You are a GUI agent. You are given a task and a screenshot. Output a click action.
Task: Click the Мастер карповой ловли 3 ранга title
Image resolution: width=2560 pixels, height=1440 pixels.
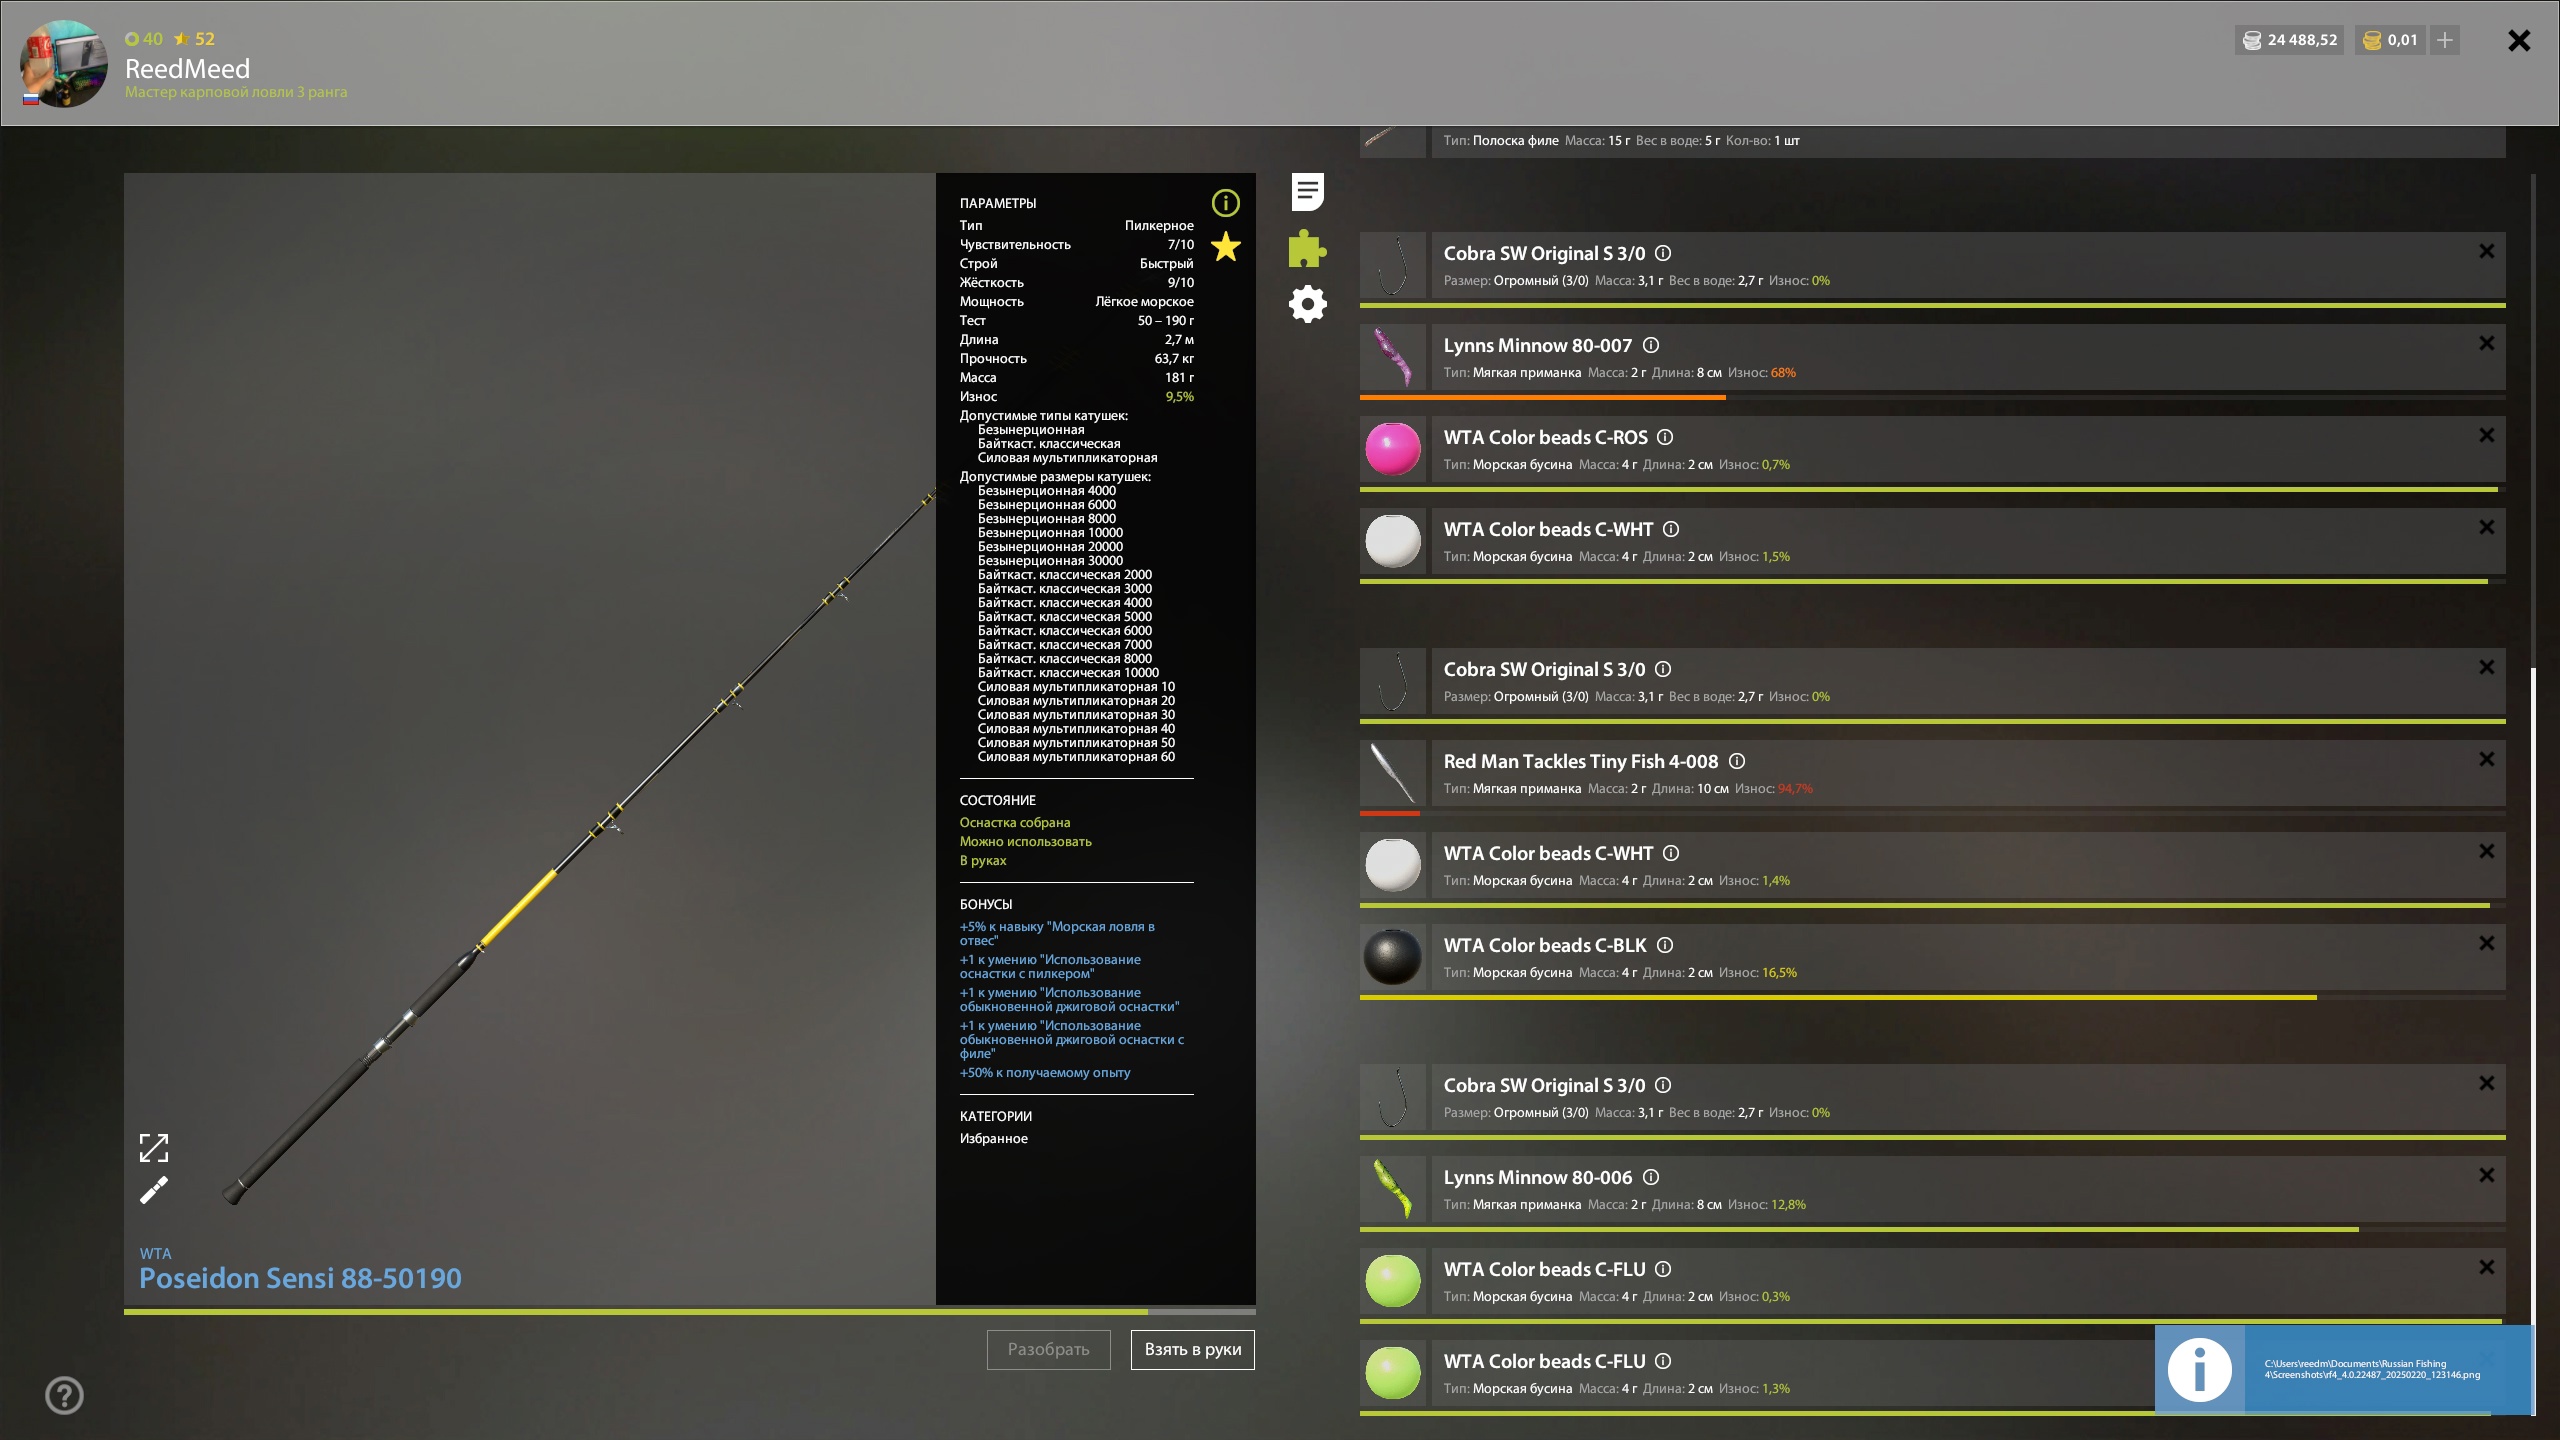[236, 92]
